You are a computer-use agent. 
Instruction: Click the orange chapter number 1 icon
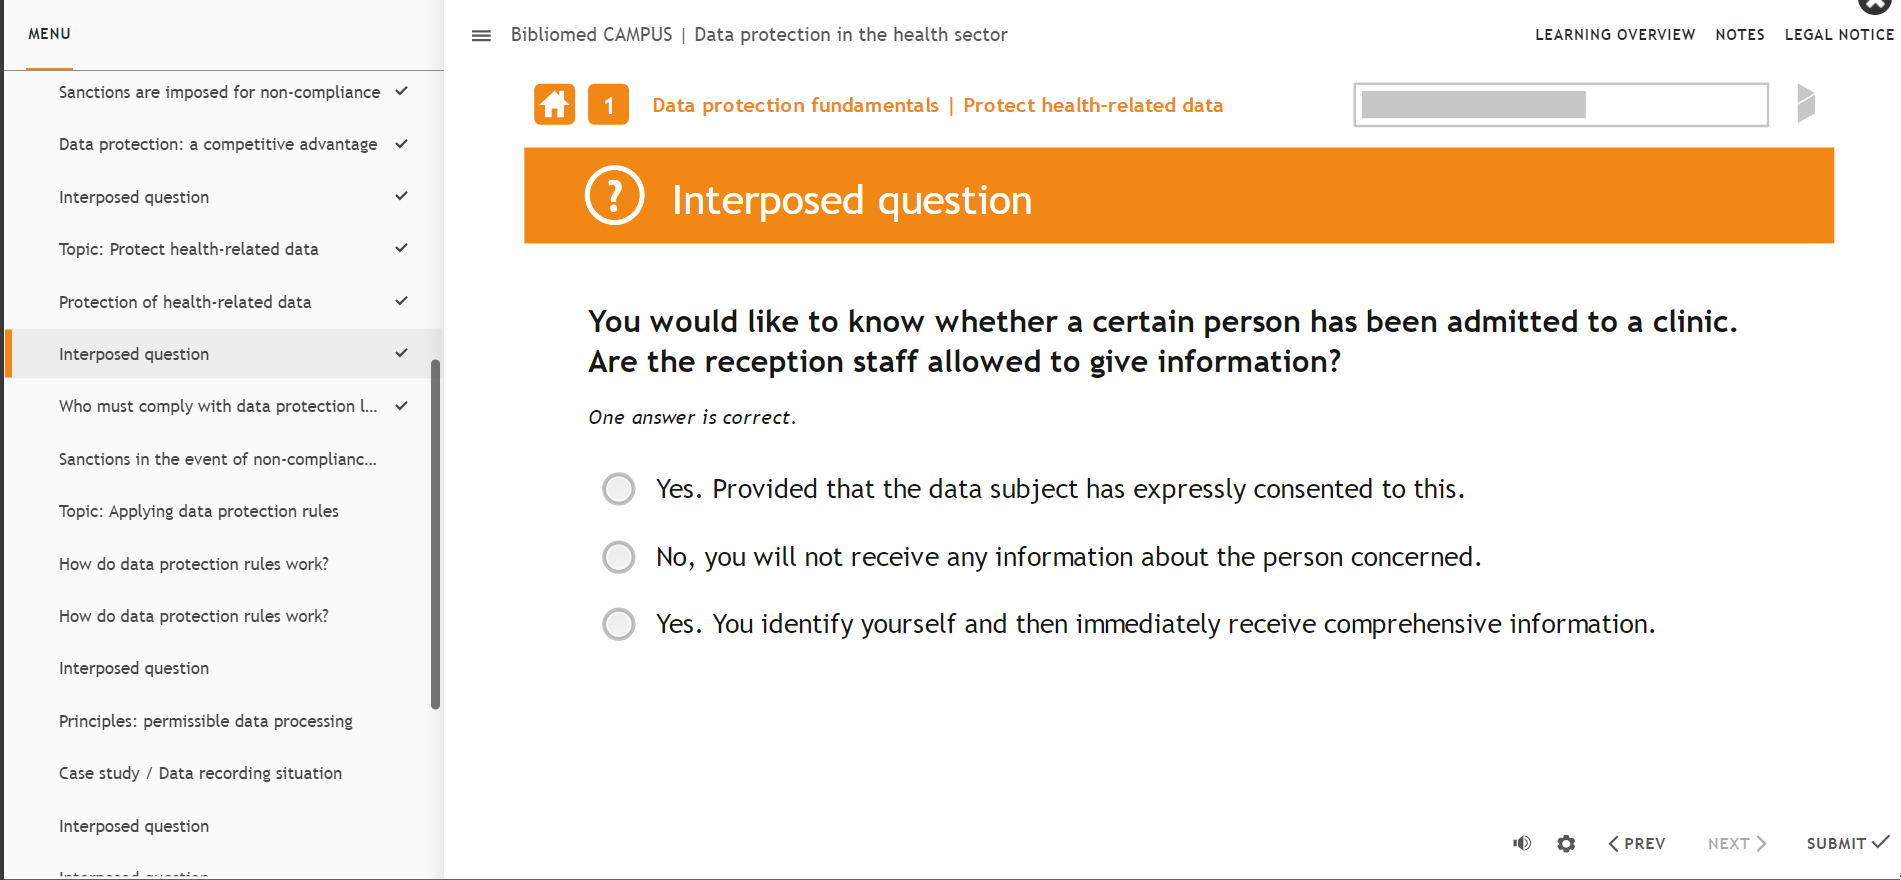pos(608,105)
